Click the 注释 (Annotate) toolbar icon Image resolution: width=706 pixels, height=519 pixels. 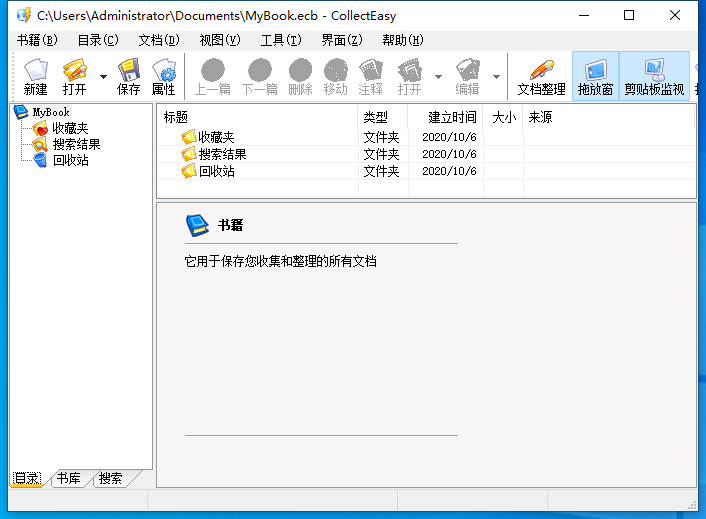[x=371, y=76]
